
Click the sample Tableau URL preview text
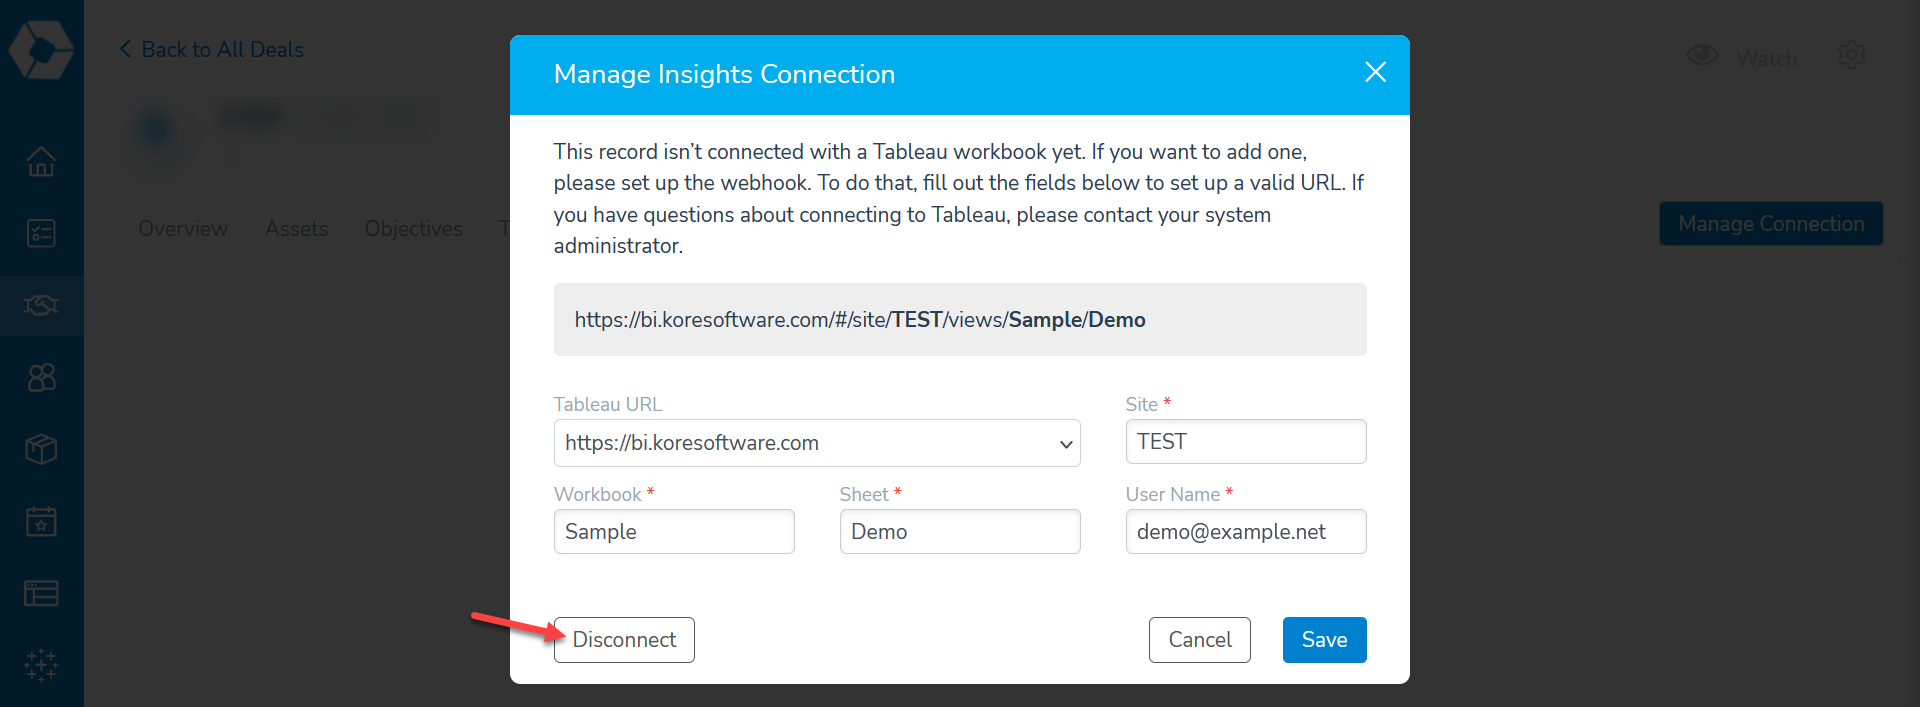(x=860, y=320)
